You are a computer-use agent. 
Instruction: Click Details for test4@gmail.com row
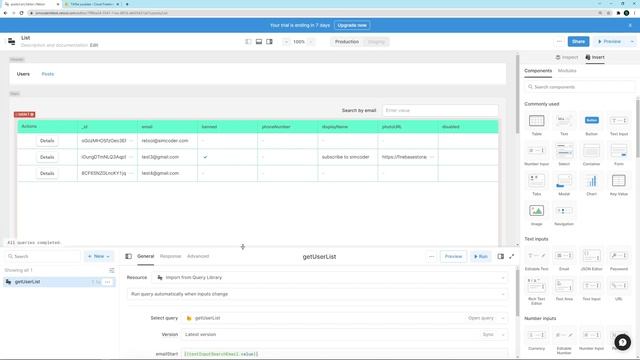tap(47, 173)
